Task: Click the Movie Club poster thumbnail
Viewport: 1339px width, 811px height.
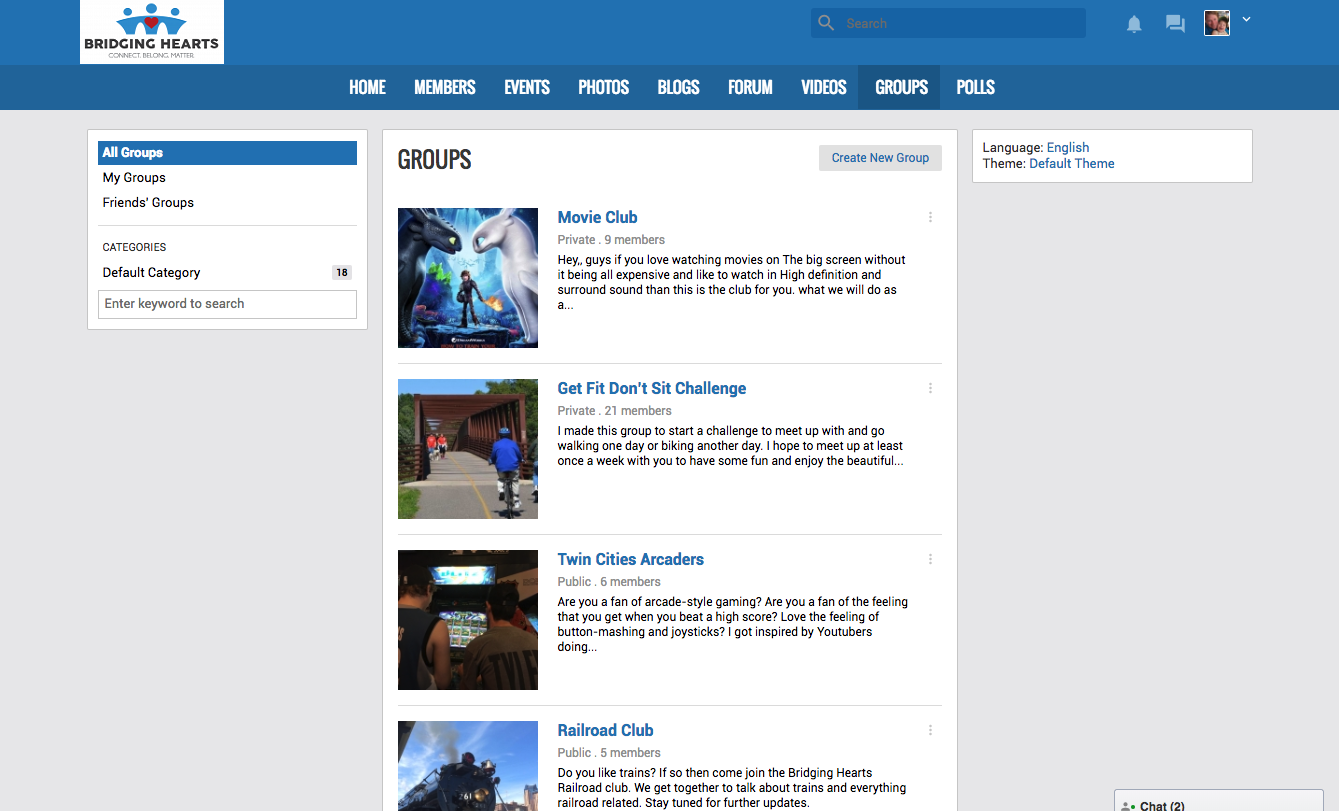Action: 468,278
